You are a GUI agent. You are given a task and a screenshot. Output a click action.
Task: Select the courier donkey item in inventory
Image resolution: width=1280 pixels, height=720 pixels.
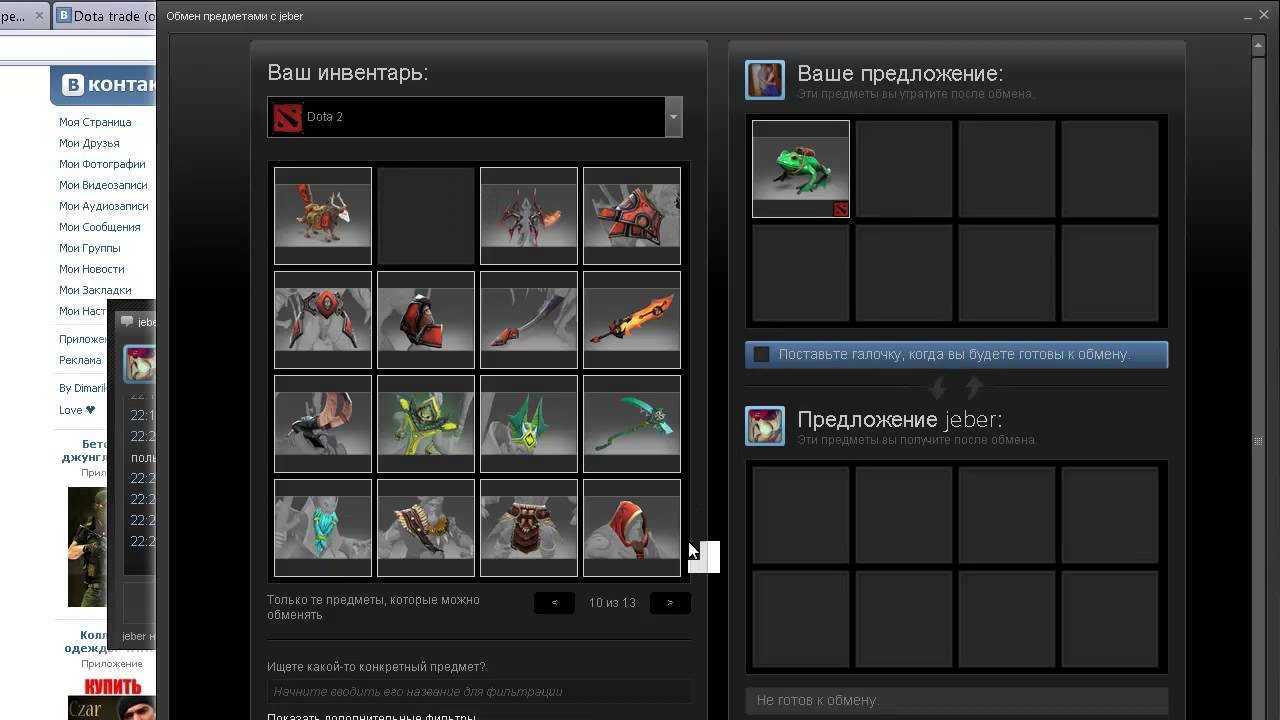point(323,216)
